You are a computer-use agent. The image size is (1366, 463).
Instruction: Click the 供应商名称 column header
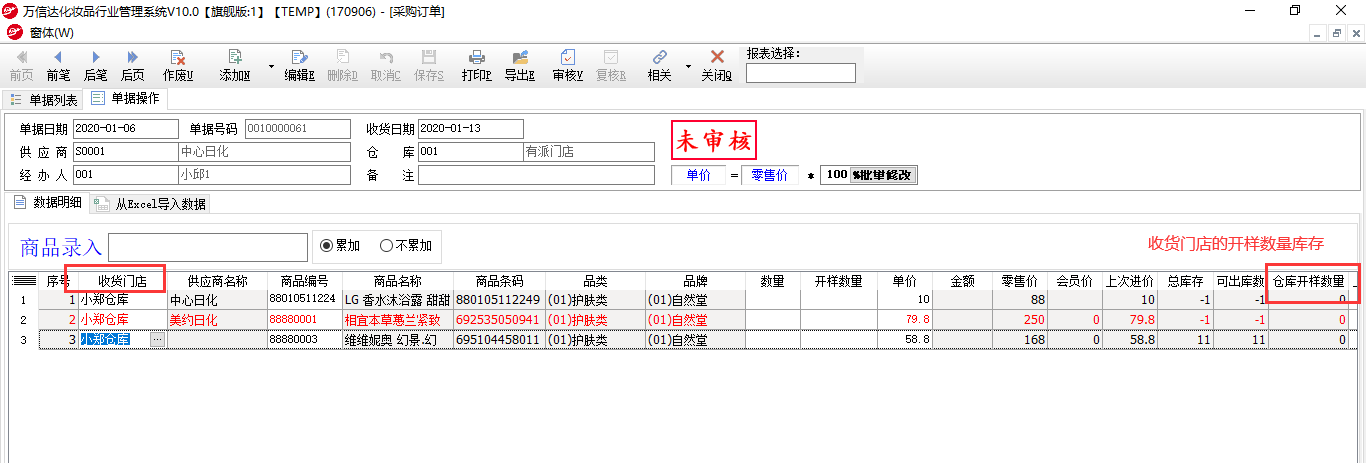click(217, 281)
